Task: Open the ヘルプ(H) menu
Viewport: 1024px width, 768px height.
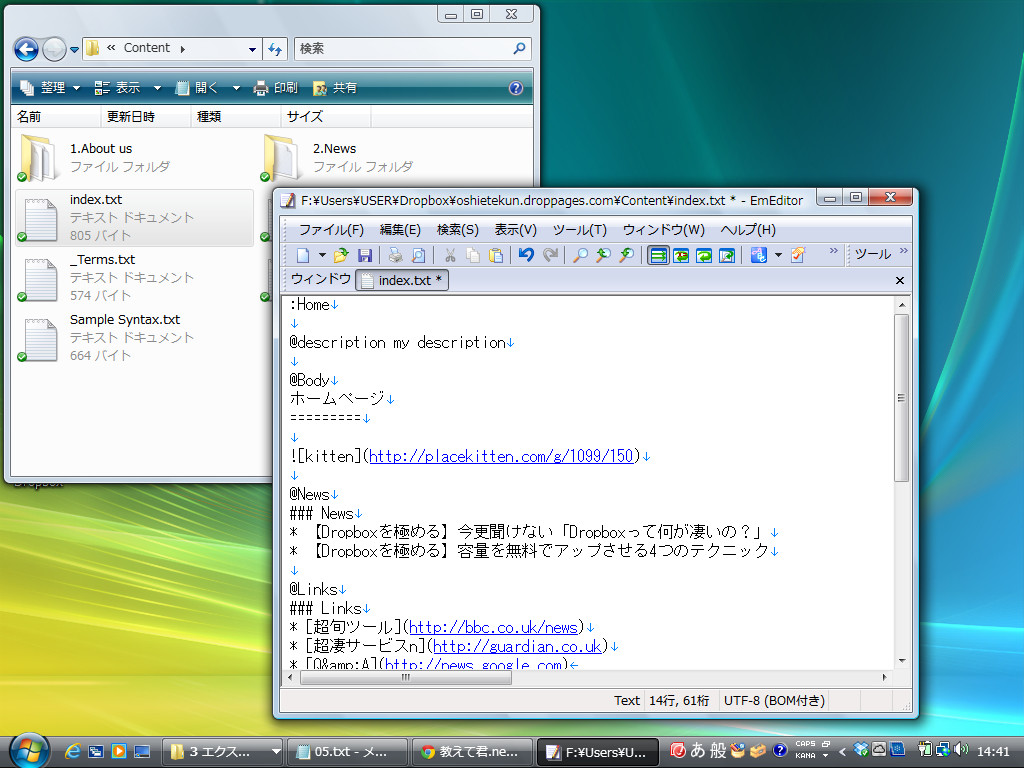Action: [748, 230]
